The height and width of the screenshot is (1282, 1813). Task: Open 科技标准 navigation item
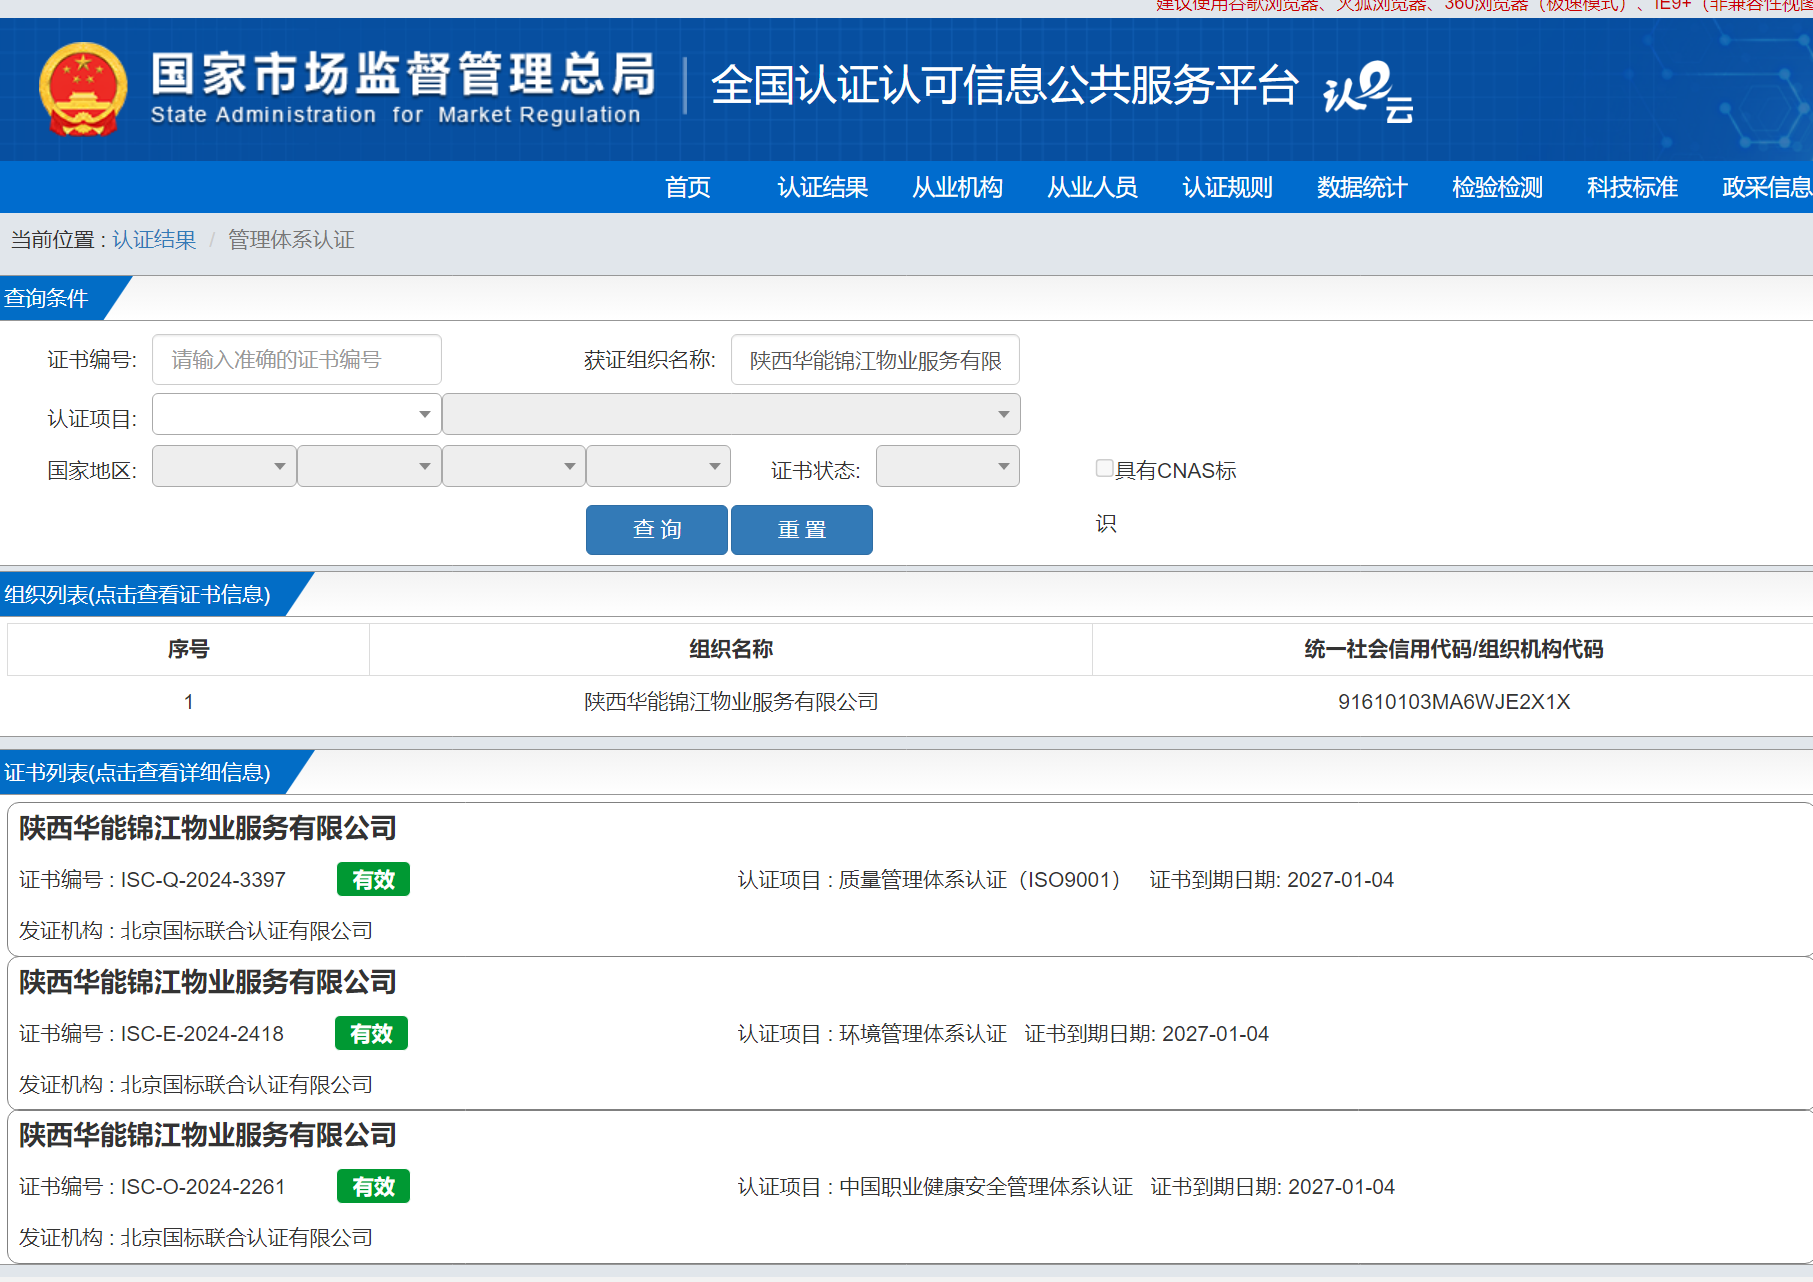point(1633,187)
